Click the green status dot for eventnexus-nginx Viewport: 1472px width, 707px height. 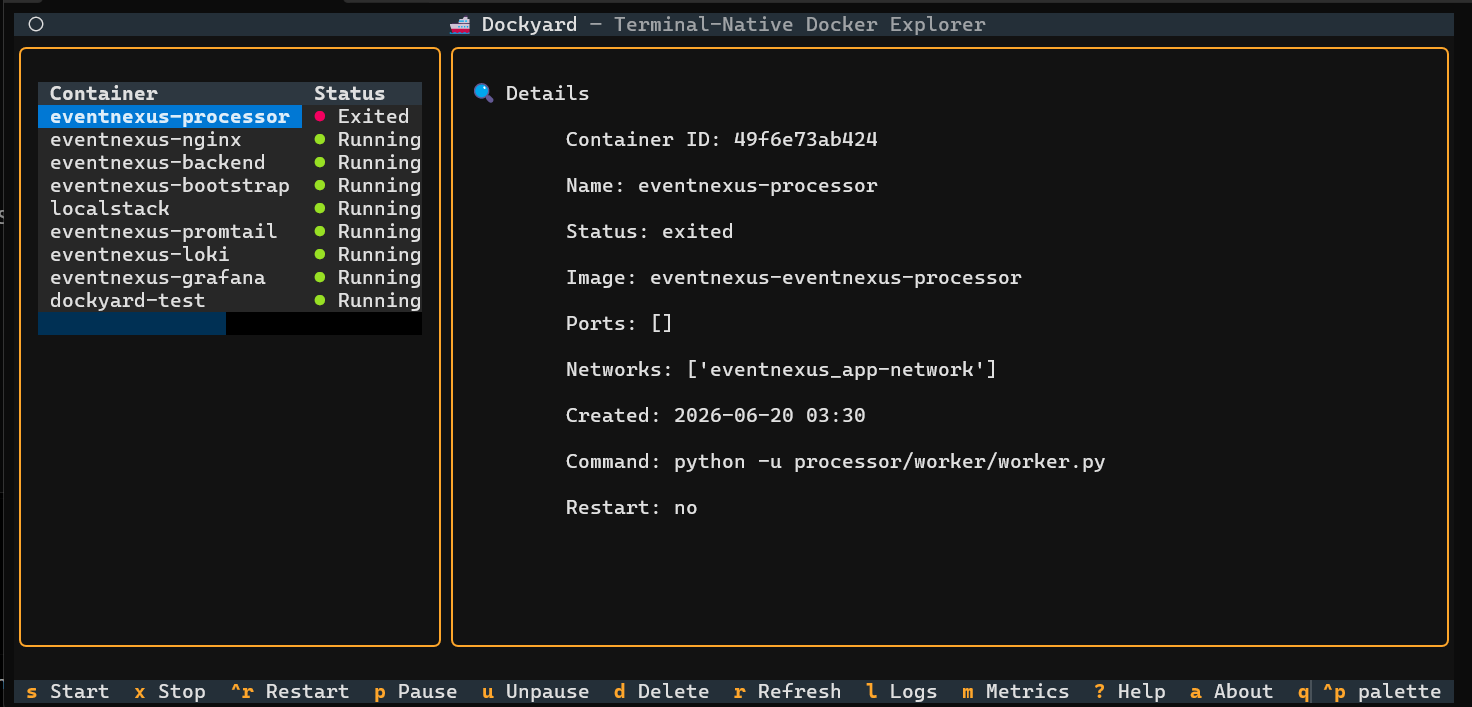[x=320, y=140]
